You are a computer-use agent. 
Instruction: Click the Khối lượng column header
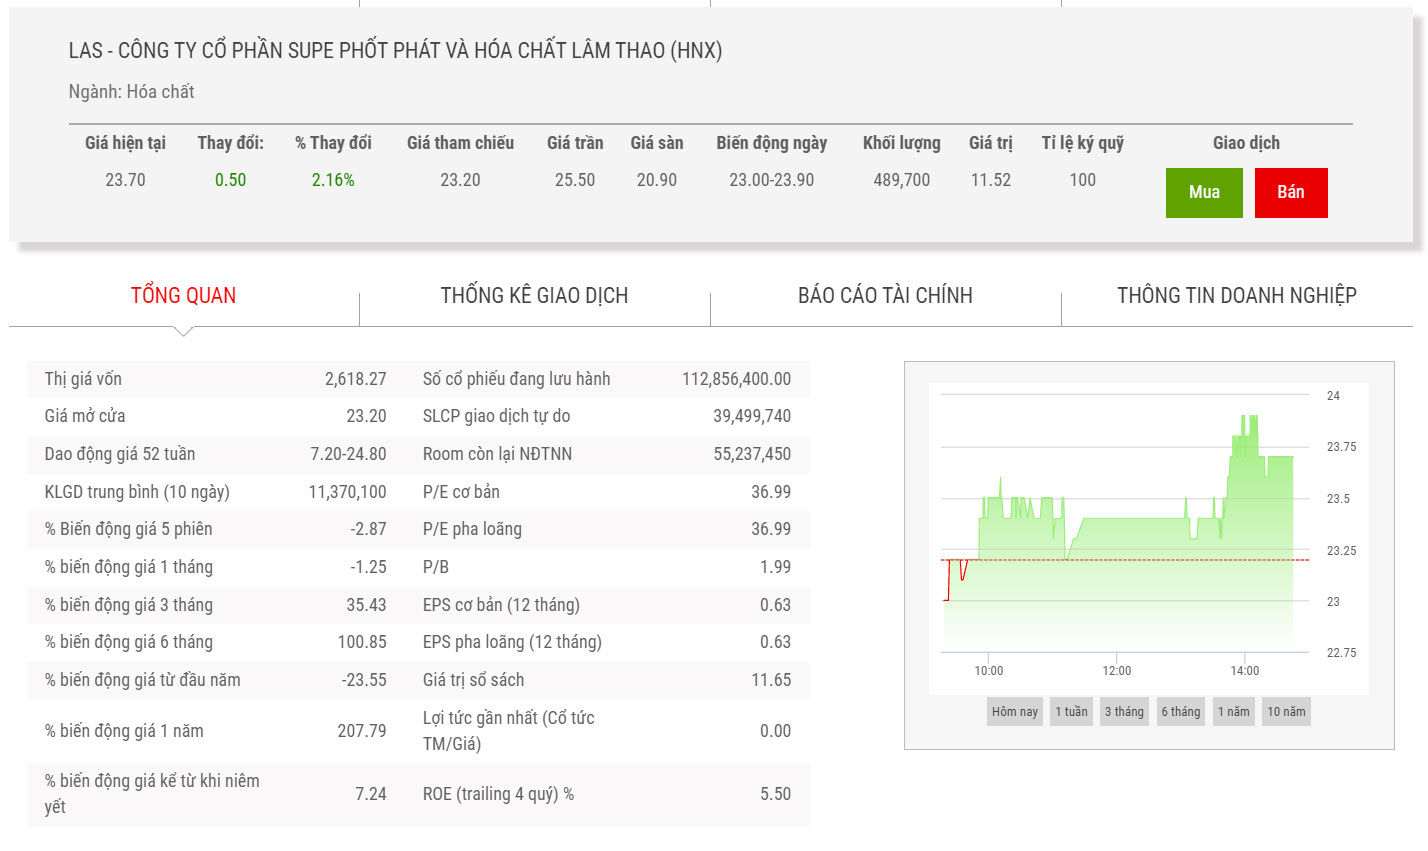(901, 143)
